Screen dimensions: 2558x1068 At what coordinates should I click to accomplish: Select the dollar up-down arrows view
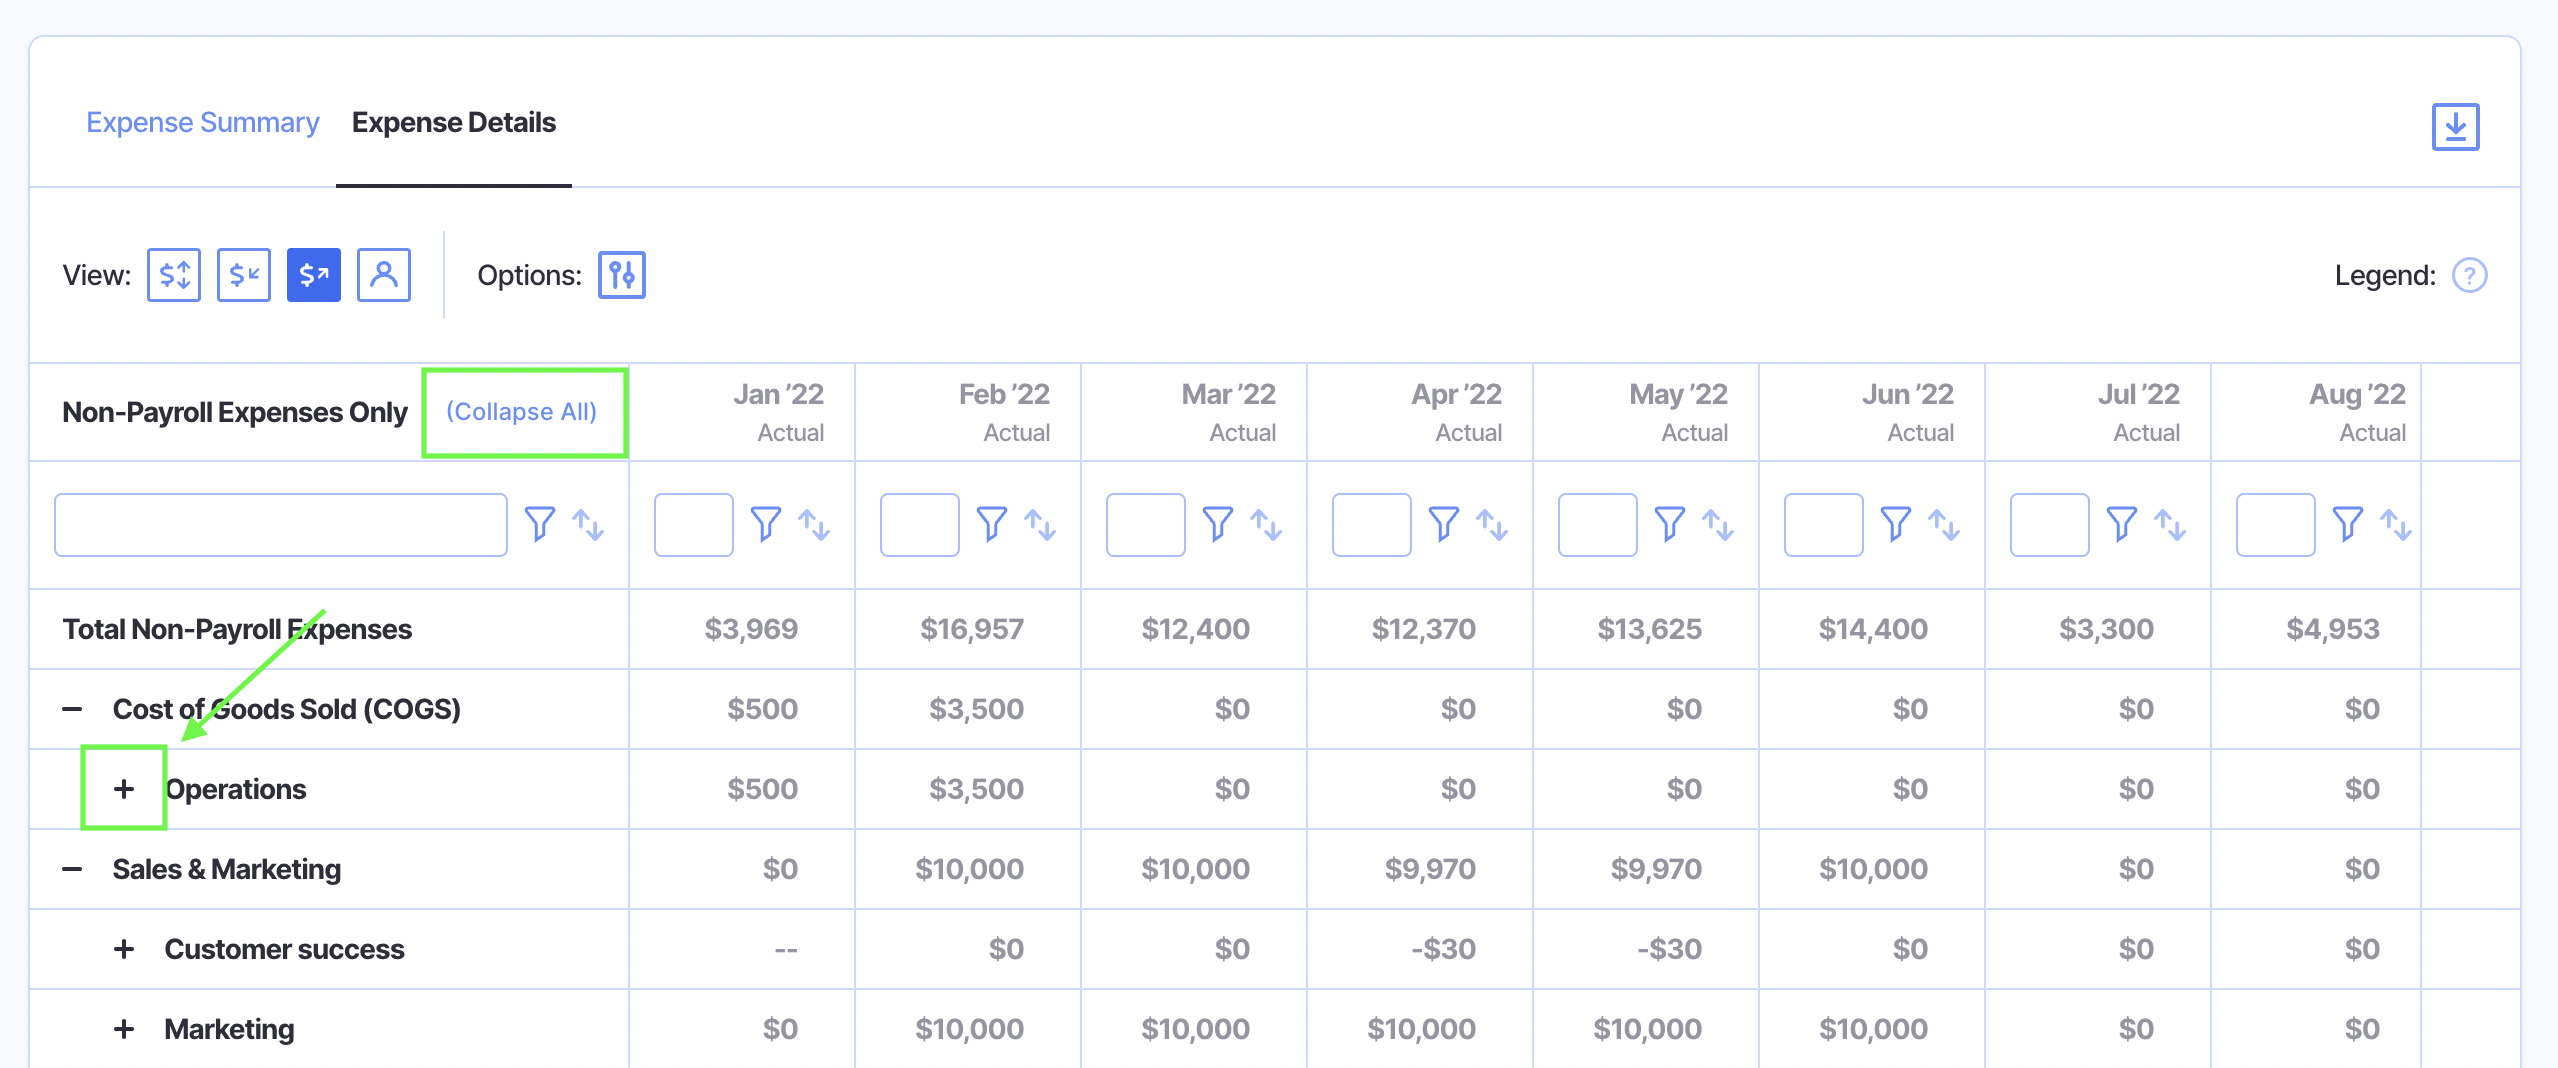pos(174,275)
